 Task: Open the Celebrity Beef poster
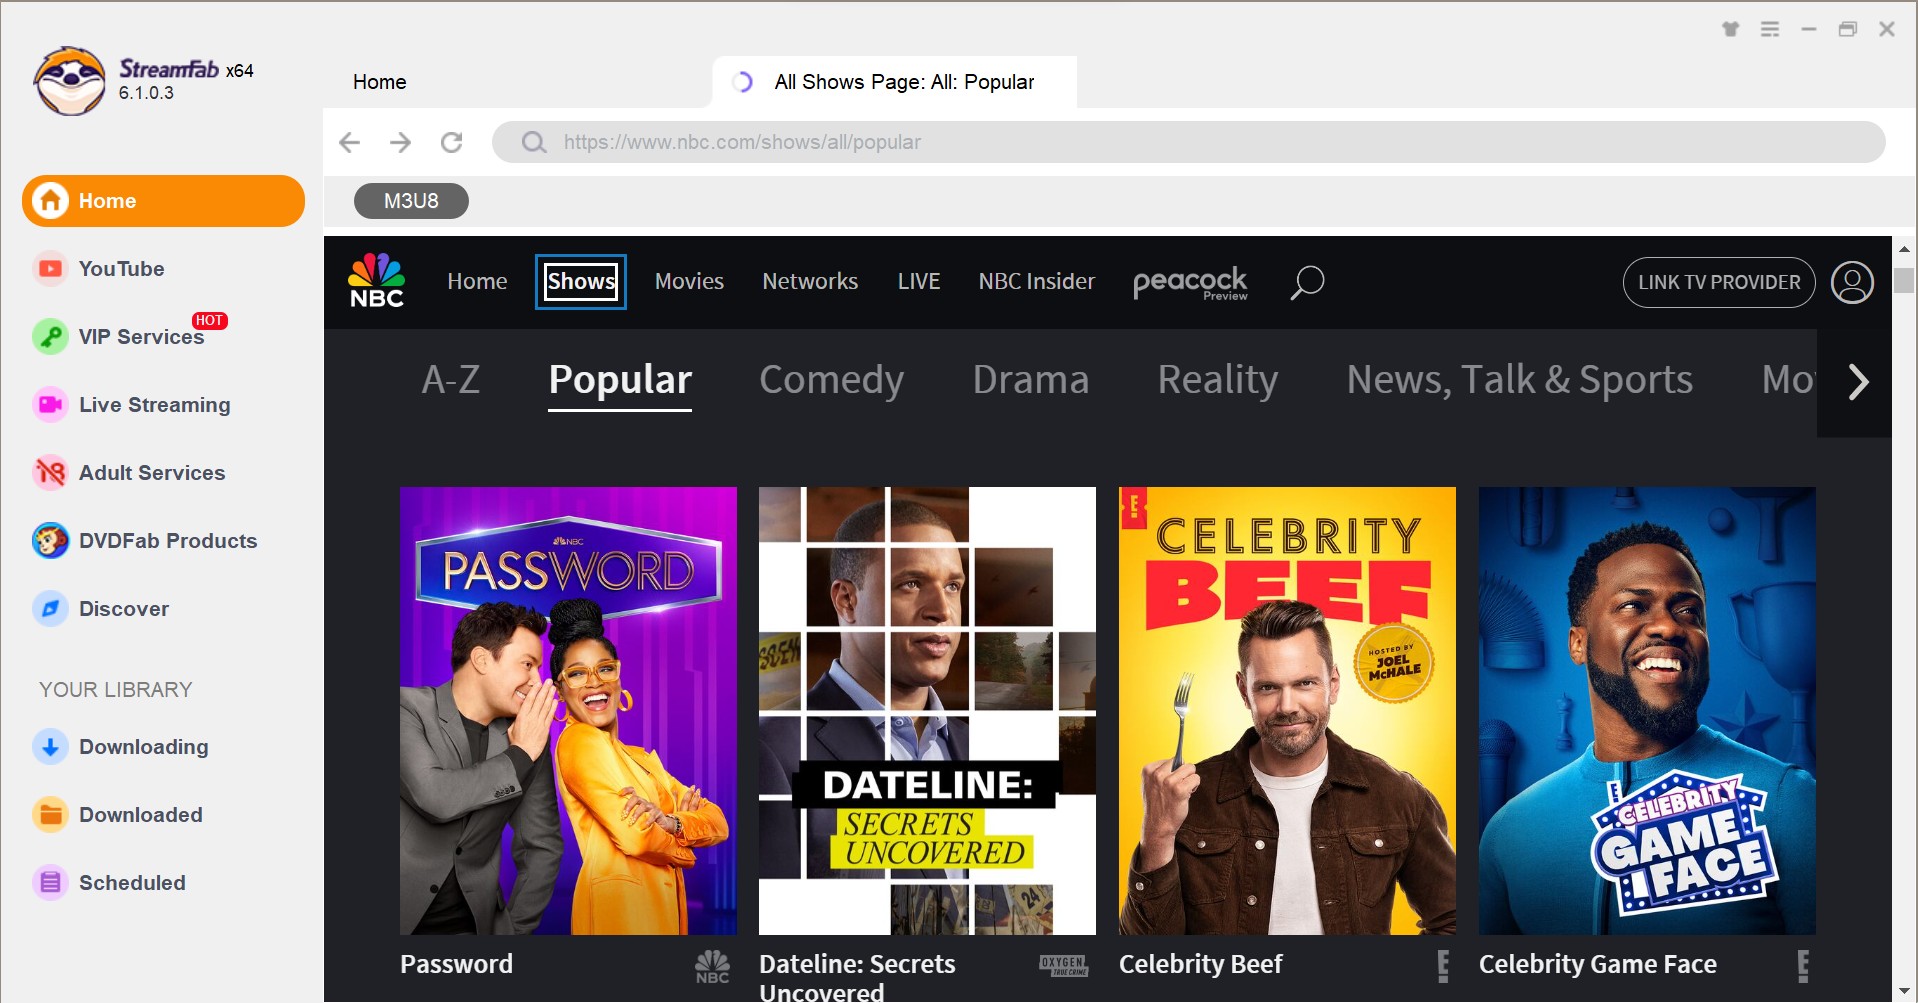click(x=1287, y=711)
